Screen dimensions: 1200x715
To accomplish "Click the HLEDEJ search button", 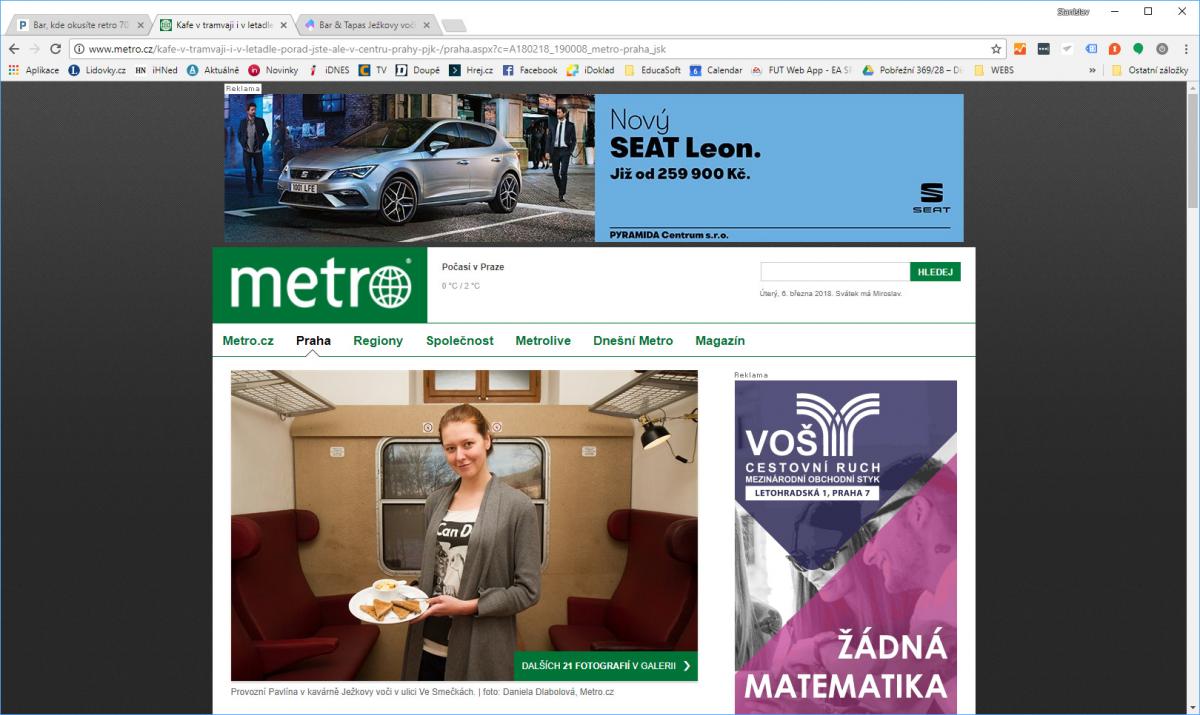I will (x=935, y=272).
